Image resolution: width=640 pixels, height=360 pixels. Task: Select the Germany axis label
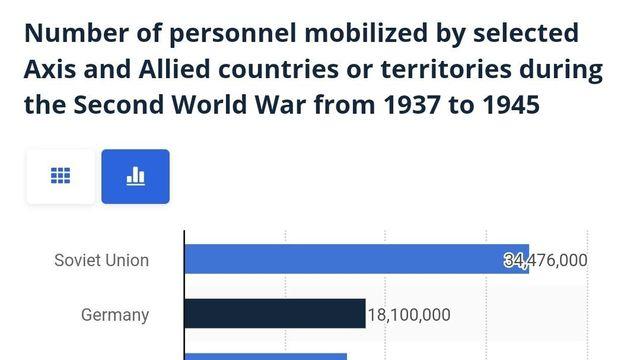pyautogui.click(x=115, y=315)
